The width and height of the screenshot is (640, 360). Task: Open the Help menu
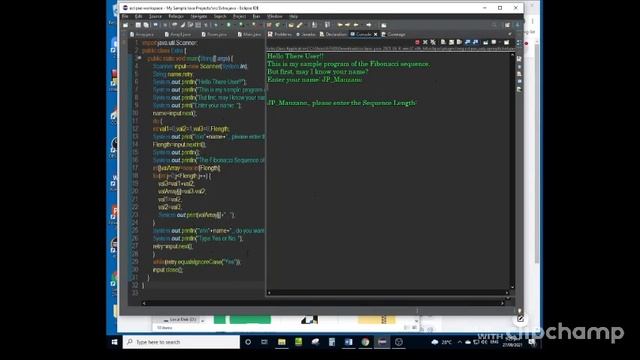[293, 16]
